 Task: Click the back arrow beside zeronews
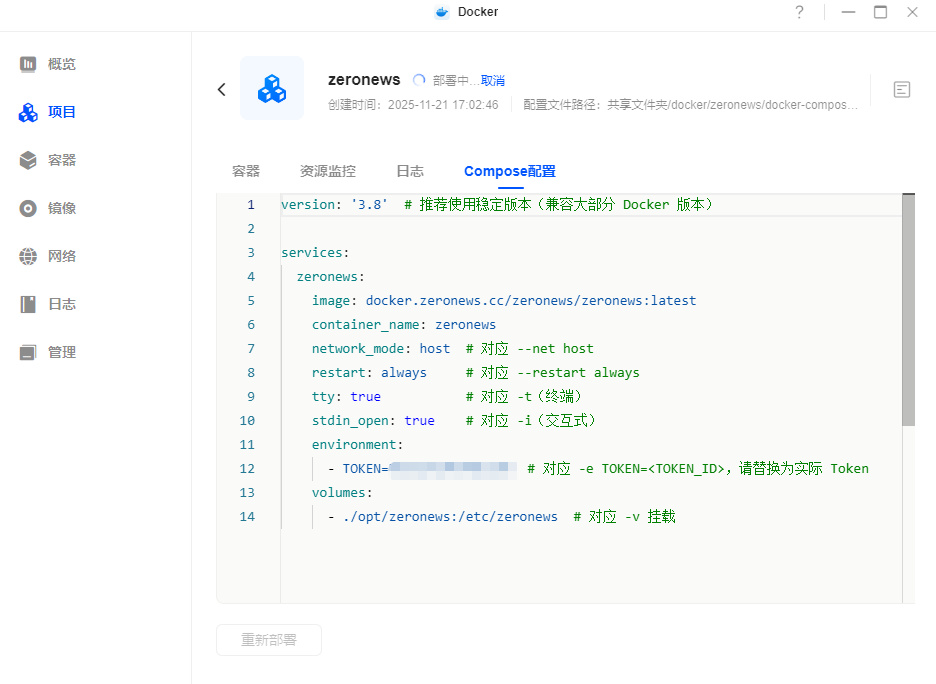click(x=222, y=89)
